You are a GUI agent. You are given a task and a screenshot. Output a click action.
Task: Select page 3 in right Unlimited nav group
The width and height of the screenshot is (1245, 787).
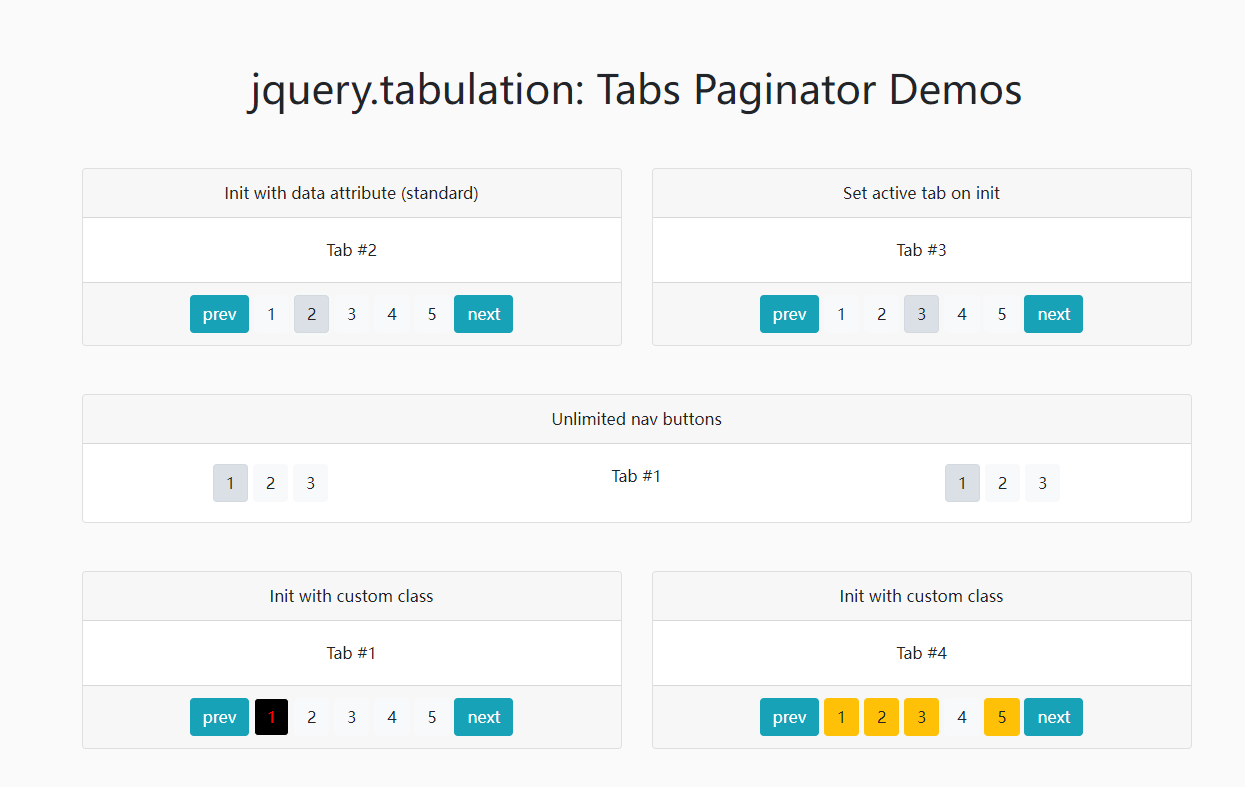(1042, 483)
